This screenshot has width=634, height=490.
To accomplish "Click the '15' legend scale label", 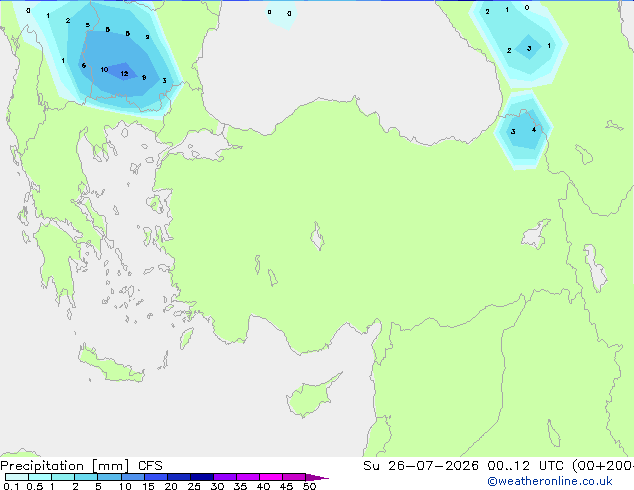I will [x=148, y=486].
